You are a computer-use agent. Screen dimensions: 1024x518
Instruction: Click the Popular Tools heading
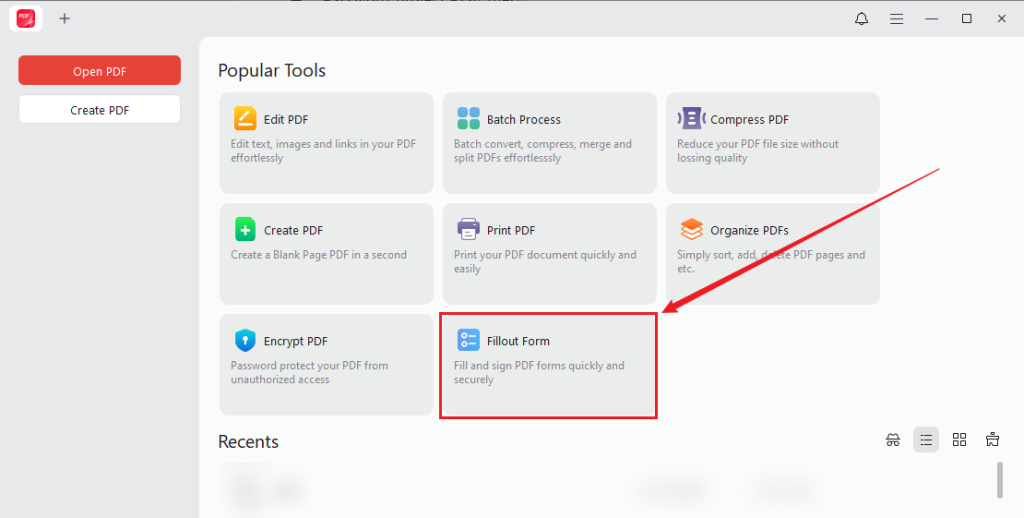[x=272, y=71]
